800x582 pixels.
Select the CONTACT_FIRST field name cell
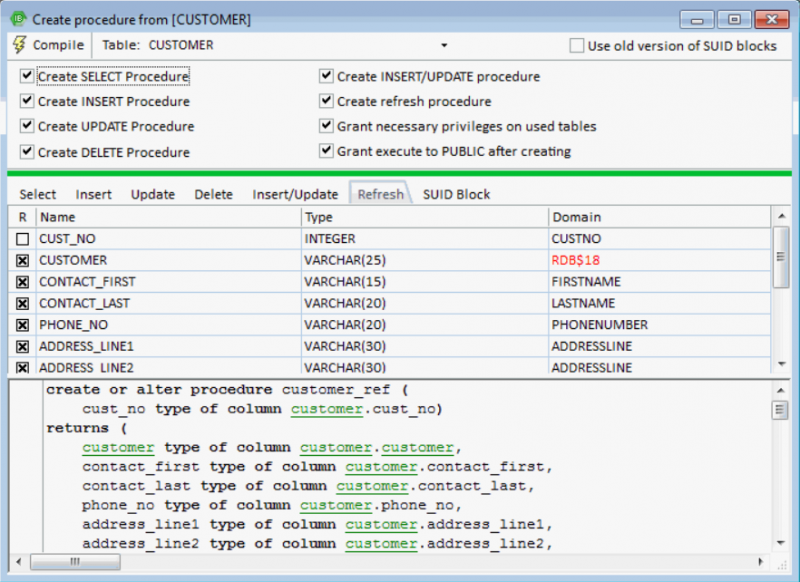click(168, 282)
